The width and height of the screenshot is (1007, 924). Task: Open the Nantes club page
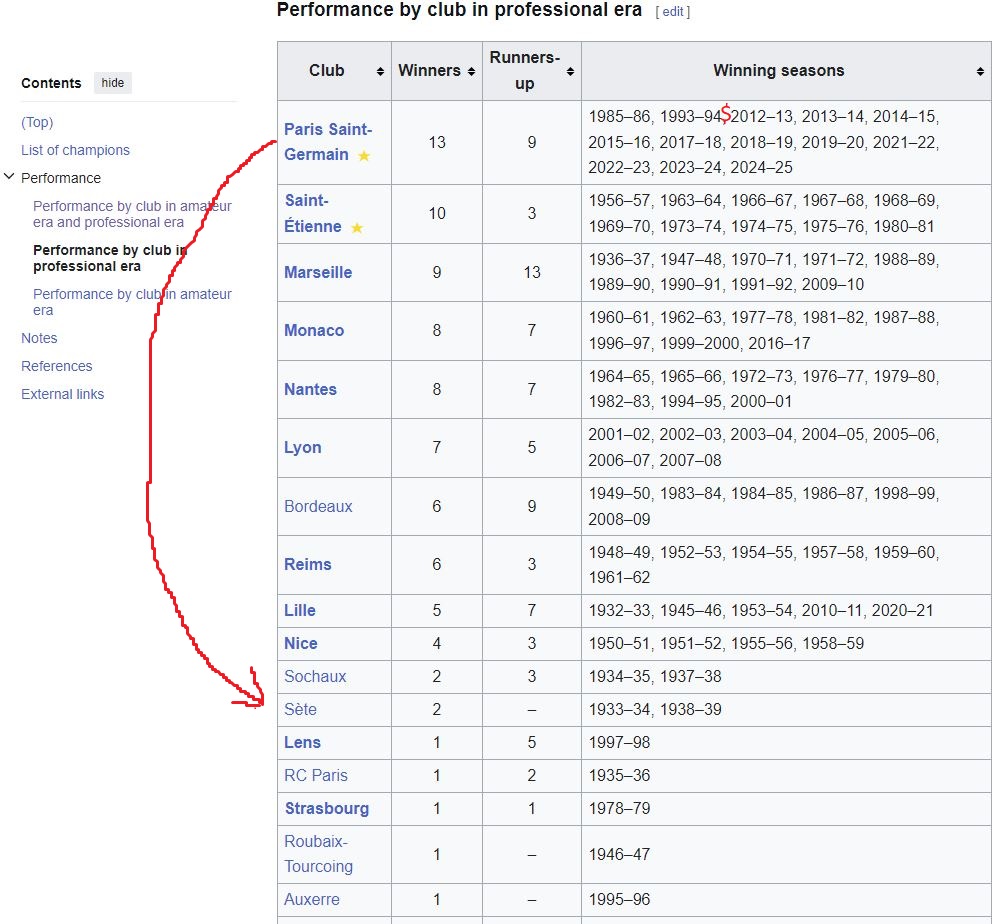pos(310,389)
